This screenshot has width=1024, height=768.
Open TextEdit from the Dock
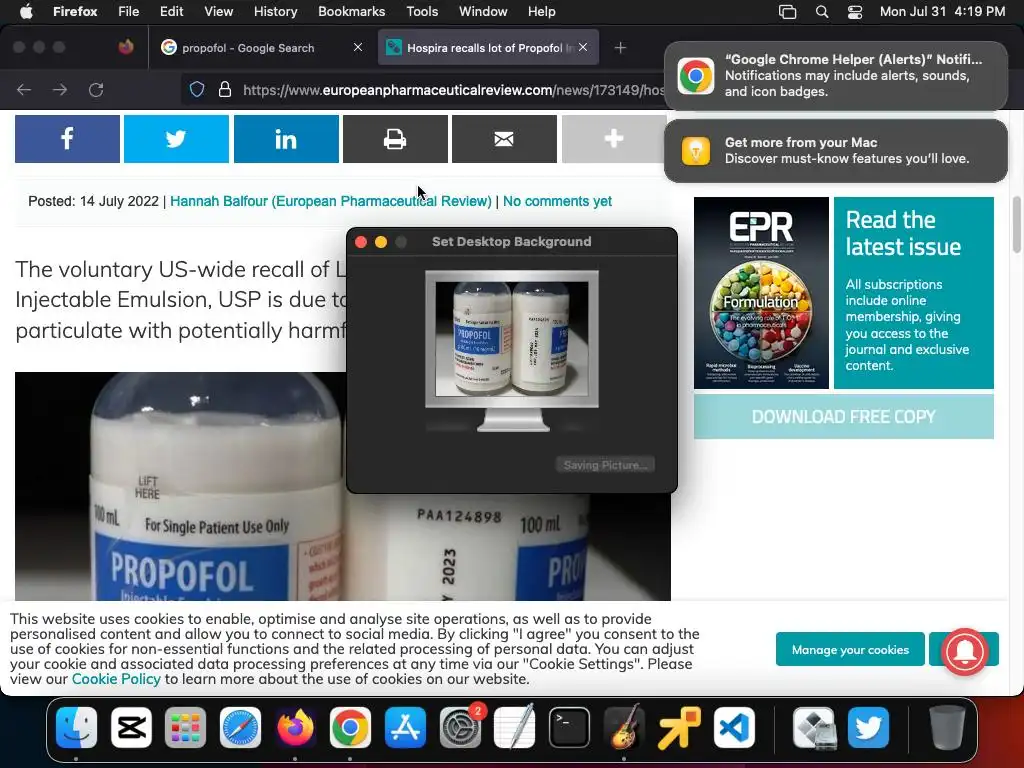coord(515,727)
